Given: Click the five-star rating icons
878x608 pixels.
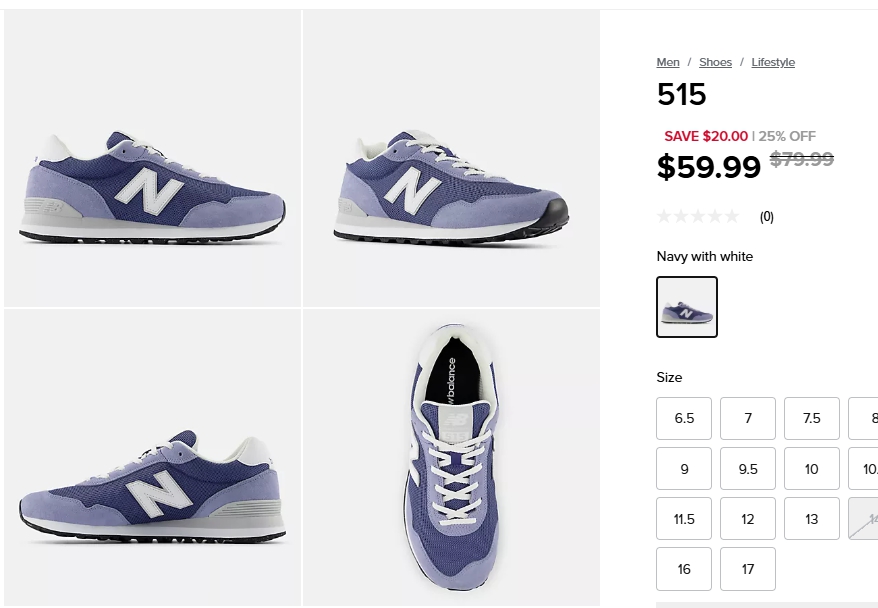Looking at the screenshot, I should 698,216.
